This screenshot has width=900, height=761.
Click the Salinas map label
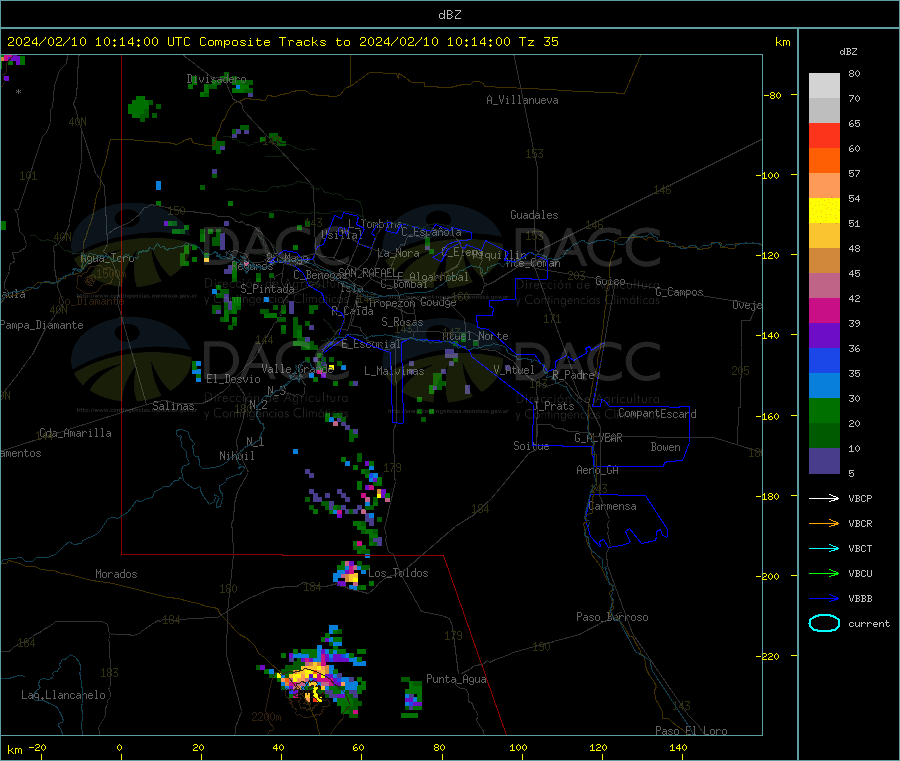[173, 406]
